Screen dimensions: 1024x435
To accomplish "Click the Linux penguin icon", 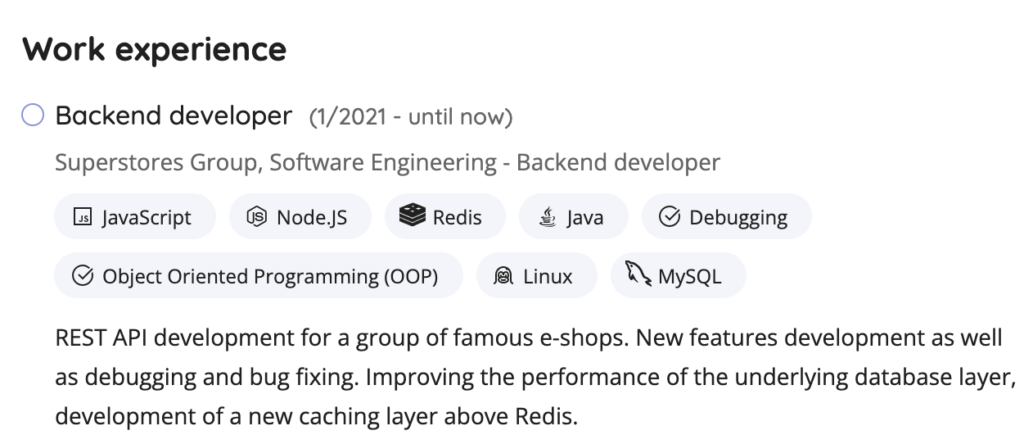I will click(x=504, y=276).
